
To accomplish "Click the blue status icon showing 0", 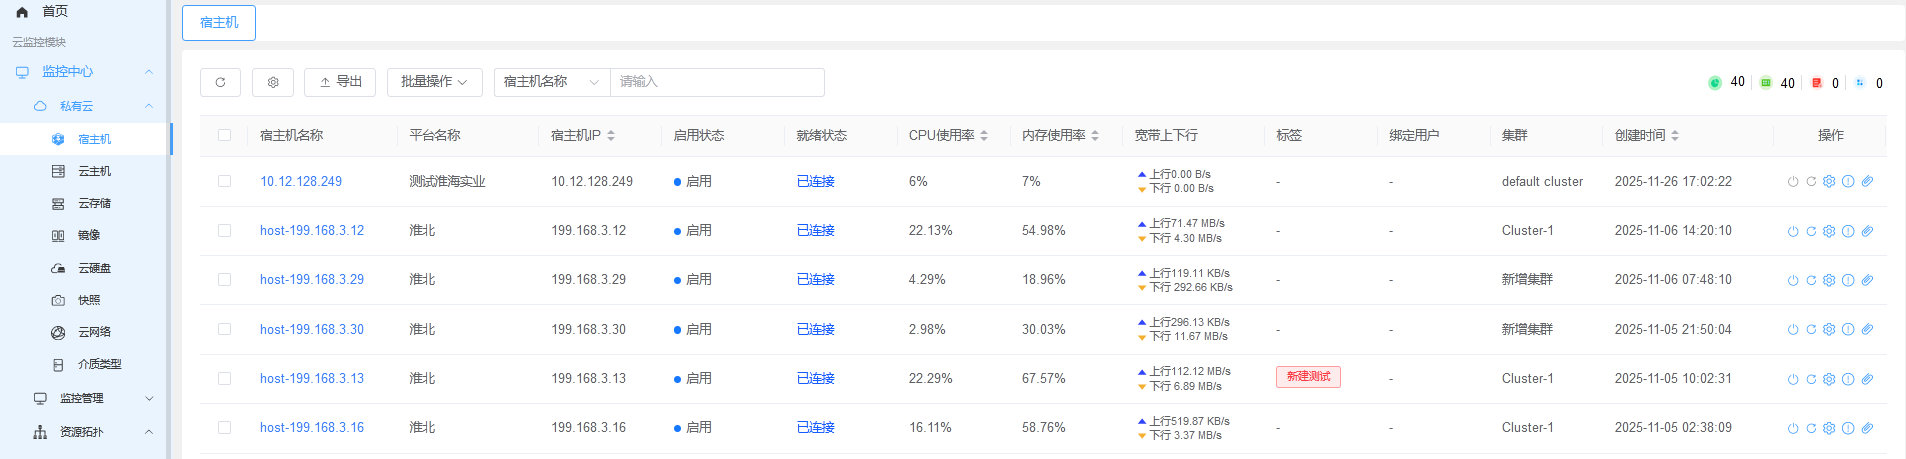I will pos(1860,82).
